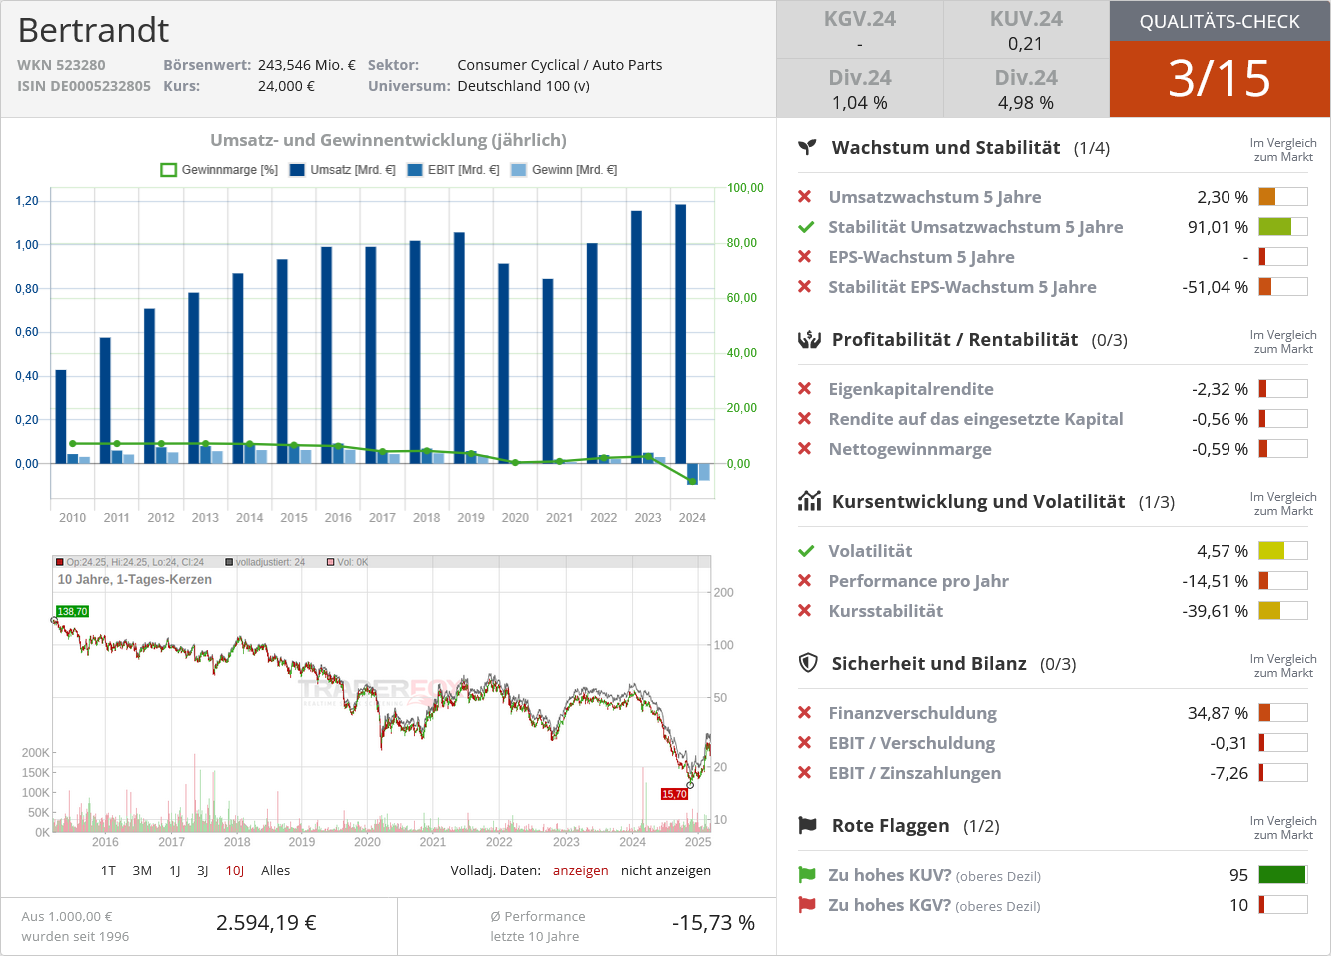Click the Kurs 24,000 € value
Viewport: 1332px width, 956px height.
(286, 86)
